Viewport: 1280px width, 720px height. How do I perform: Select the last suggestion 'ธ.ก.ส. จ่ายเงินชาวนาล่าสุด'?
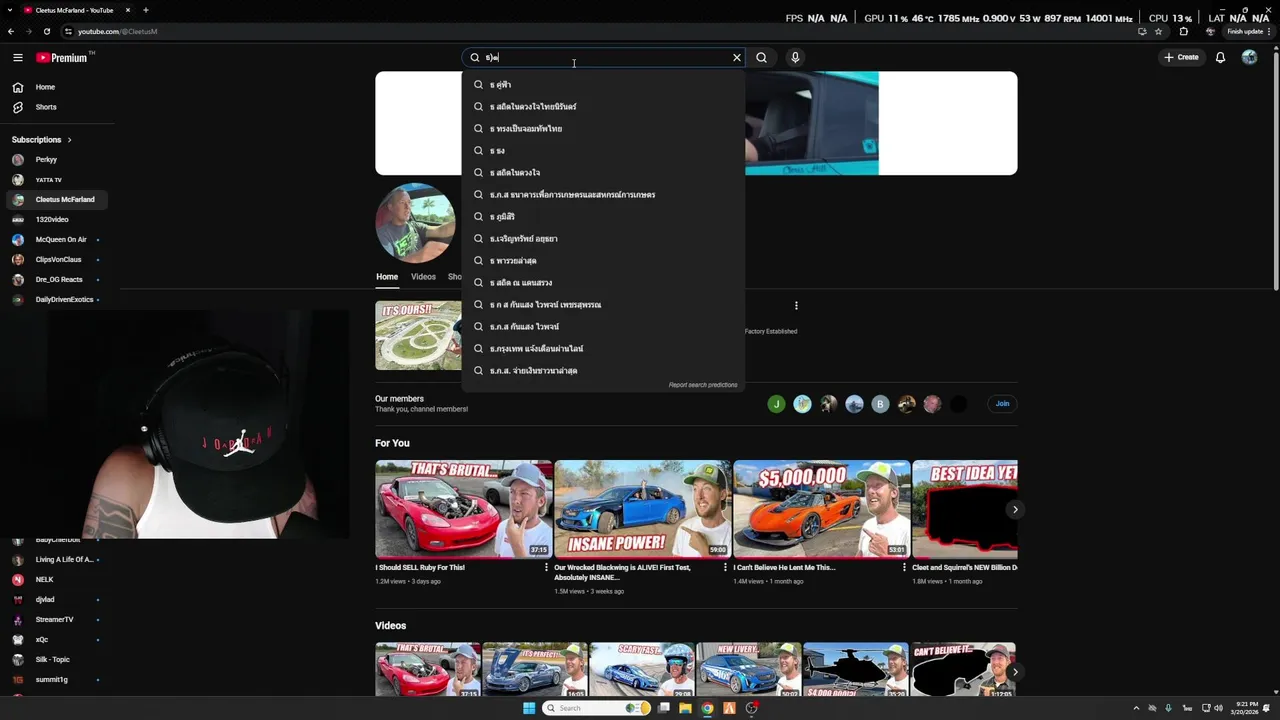(x=603, y=371)
